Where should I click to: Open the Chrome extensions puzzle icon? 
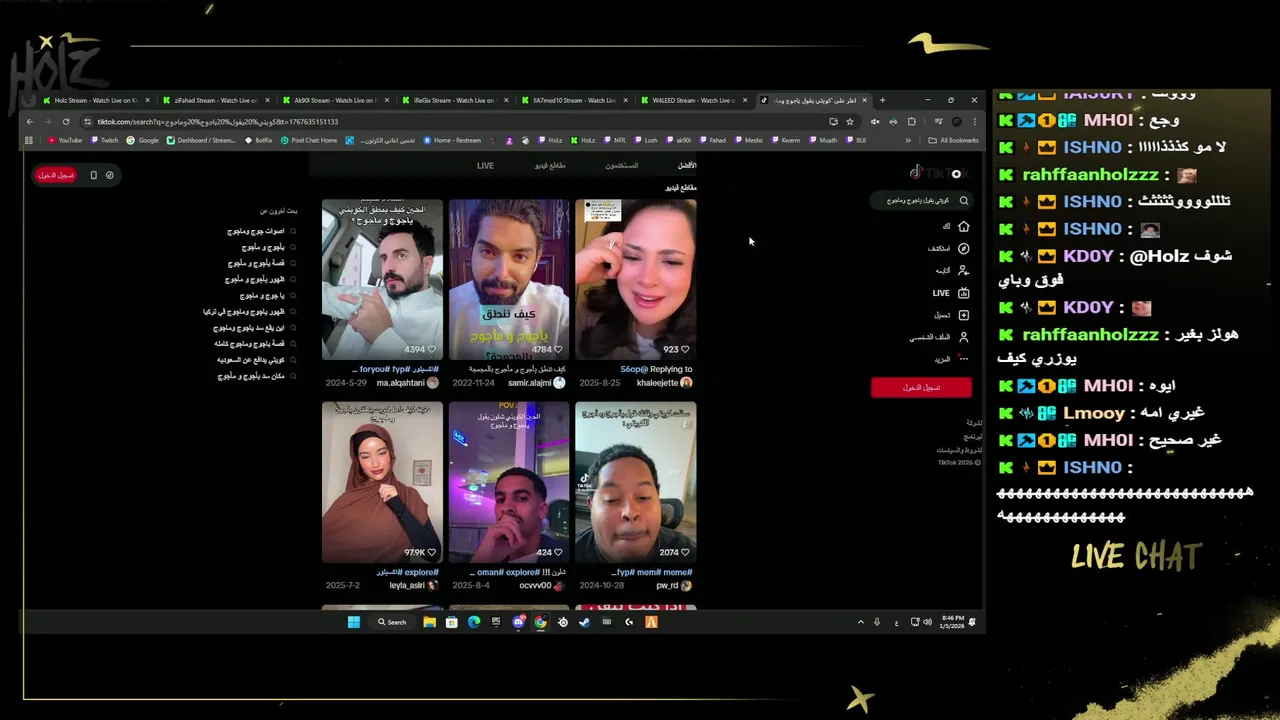[911, 122]
